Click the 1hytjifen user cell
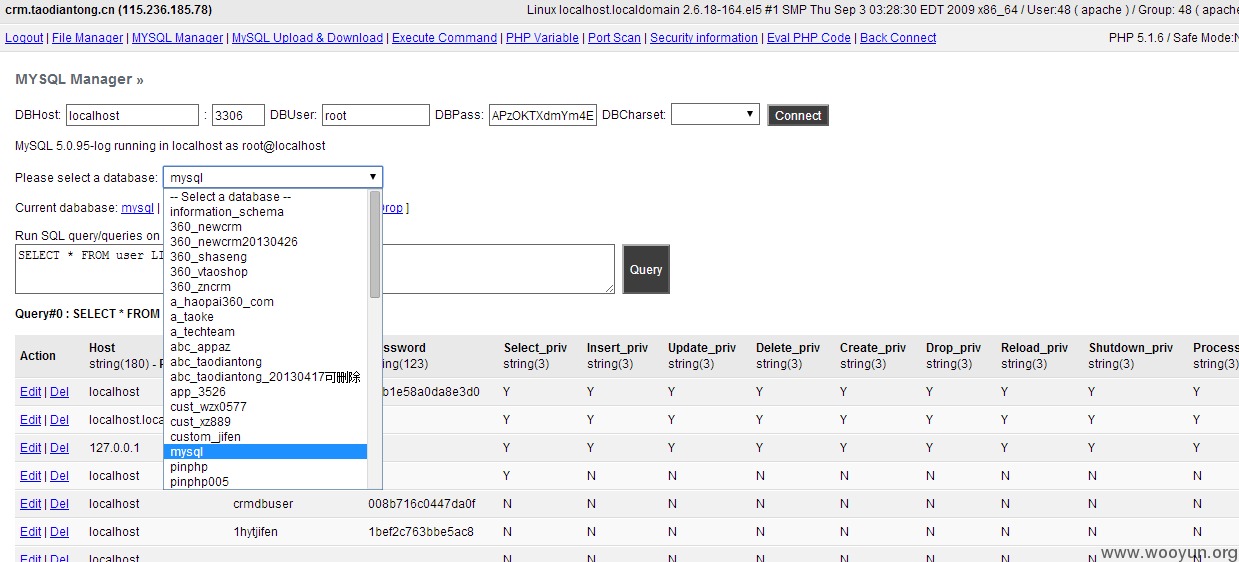The height and width of the screenshot is (562, 1239). click(255, 532)
